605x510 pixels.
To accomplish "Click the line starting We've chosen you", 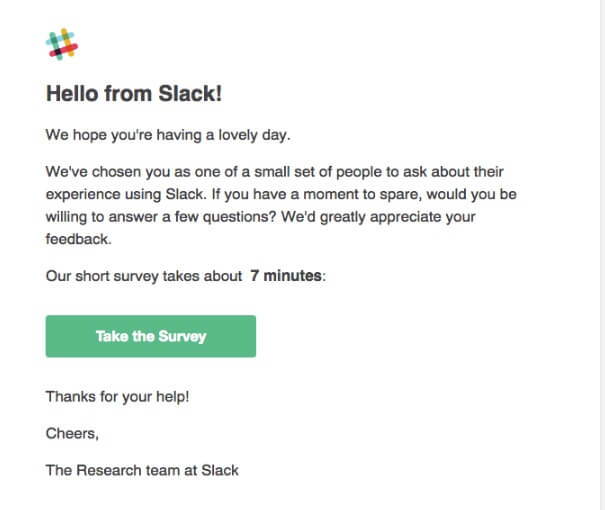I will coord(274,172).
